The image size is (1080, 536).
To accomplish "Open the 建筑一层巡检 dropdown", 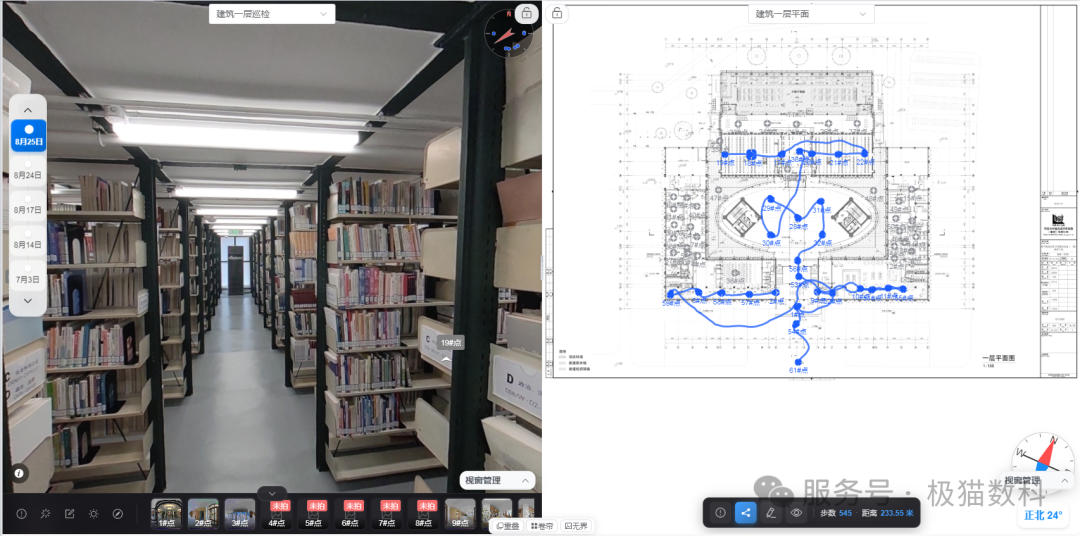I will [x=272, y=14].
